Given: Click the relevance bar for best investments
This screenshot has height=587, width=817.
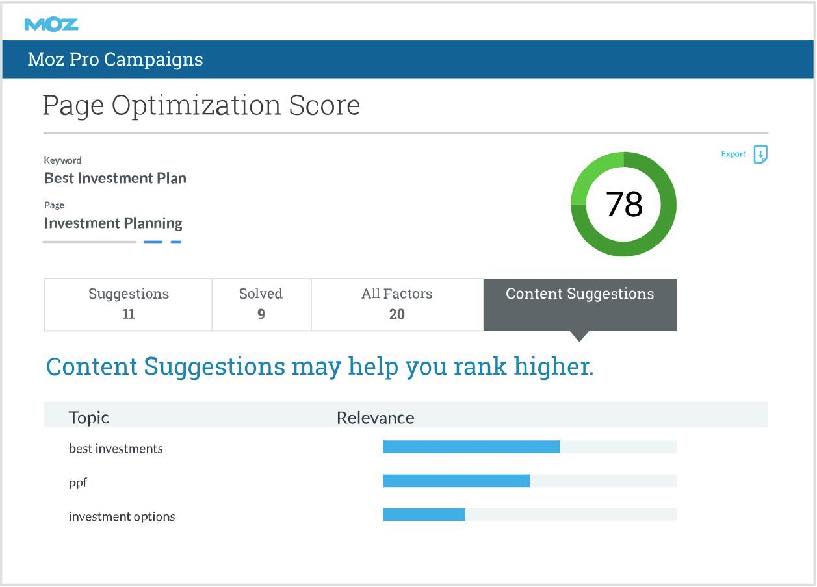Looking at the screenshot, I should (470, 447).
